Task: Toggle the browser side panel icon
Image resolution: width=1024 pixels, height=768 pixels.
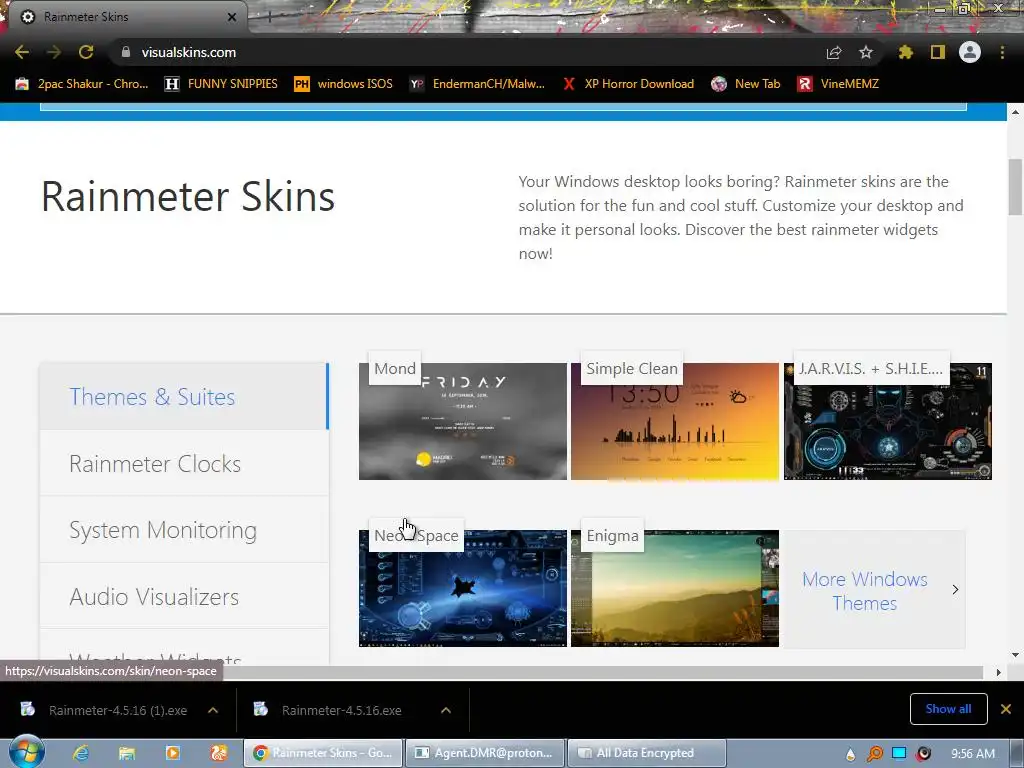Action: pos(938,52)
